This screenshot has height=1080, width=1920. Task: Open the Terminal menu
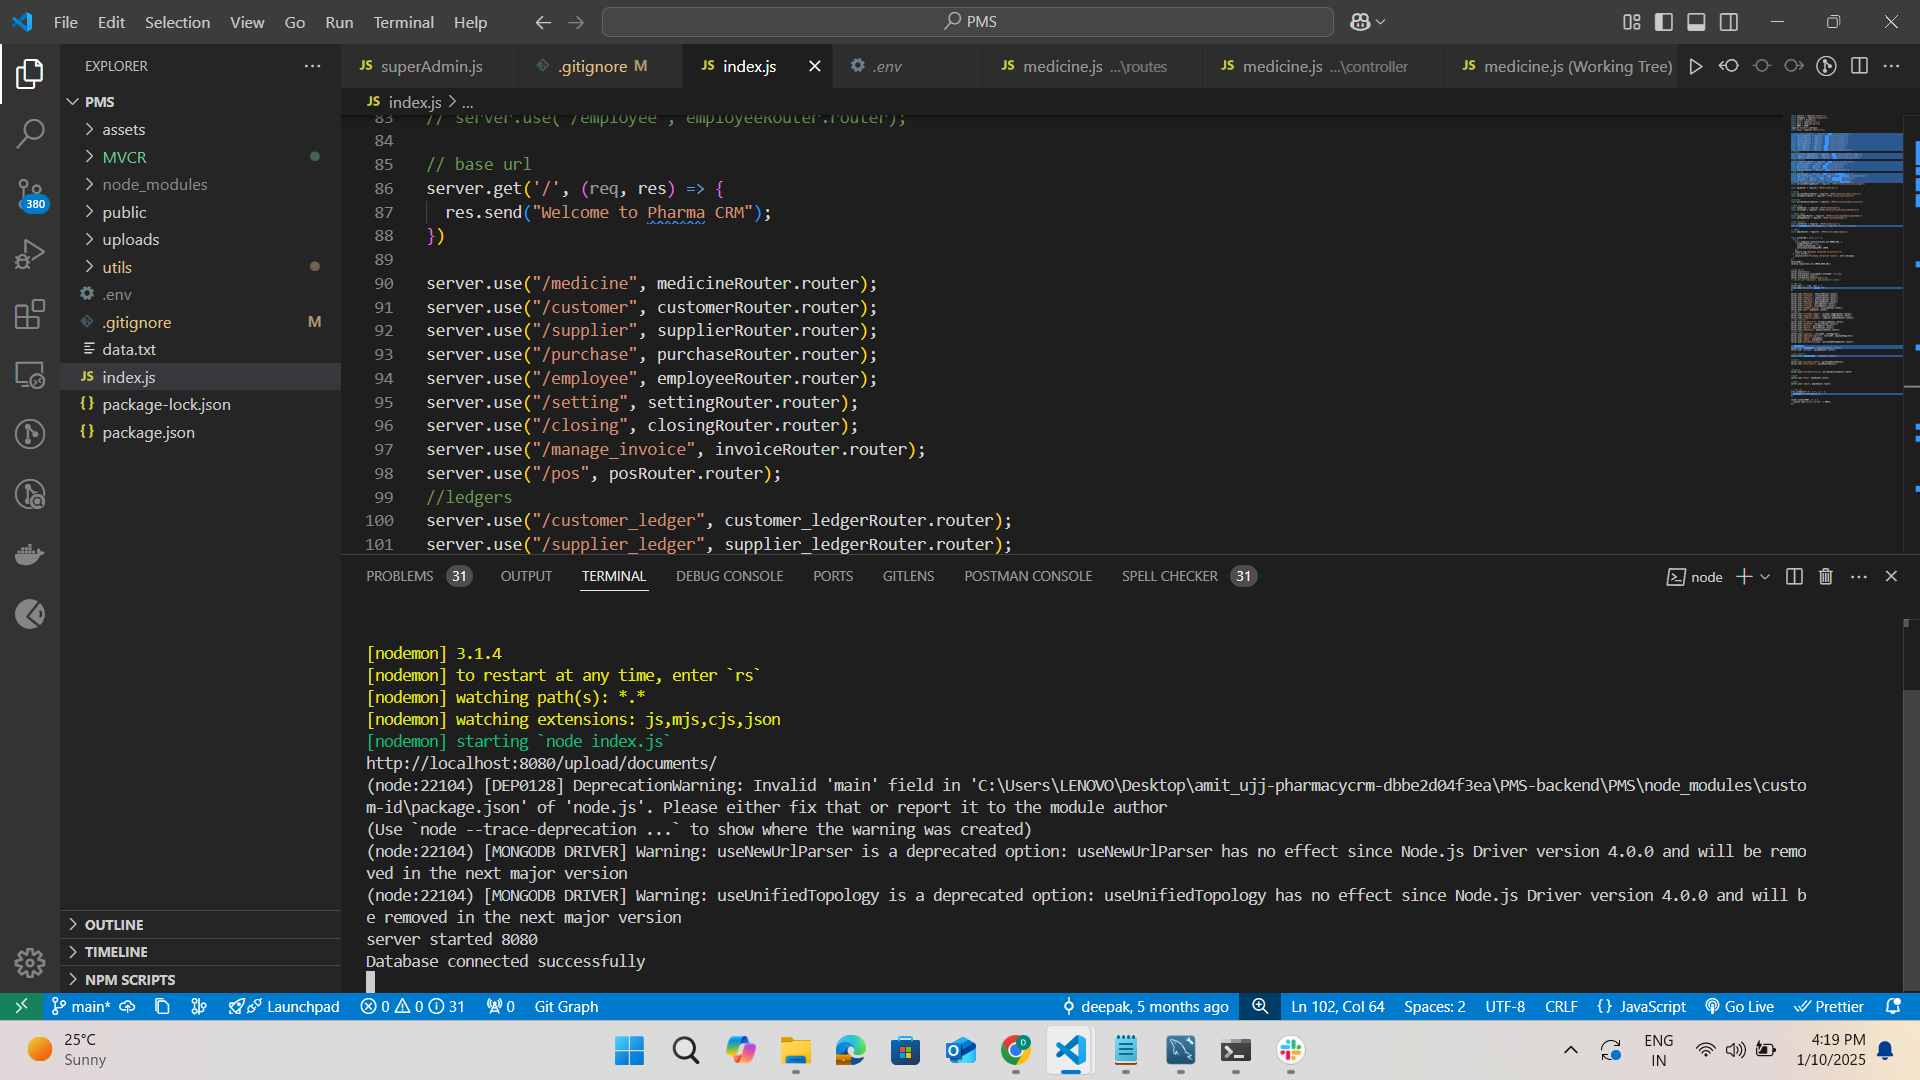click(403, 22)
